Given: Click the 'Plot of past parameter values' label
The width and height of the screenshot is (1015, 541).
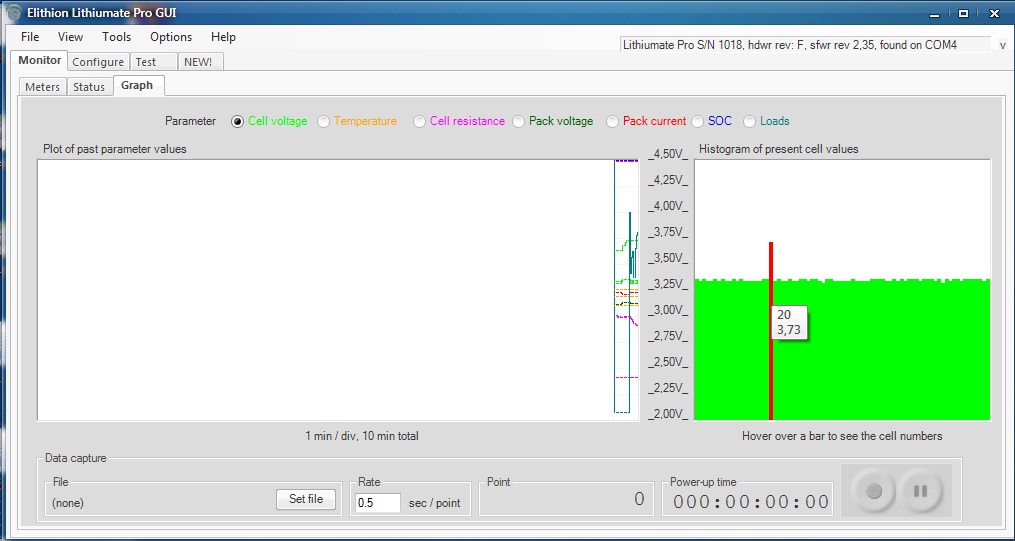Looking at the screenshot, I should coord(115,149).
